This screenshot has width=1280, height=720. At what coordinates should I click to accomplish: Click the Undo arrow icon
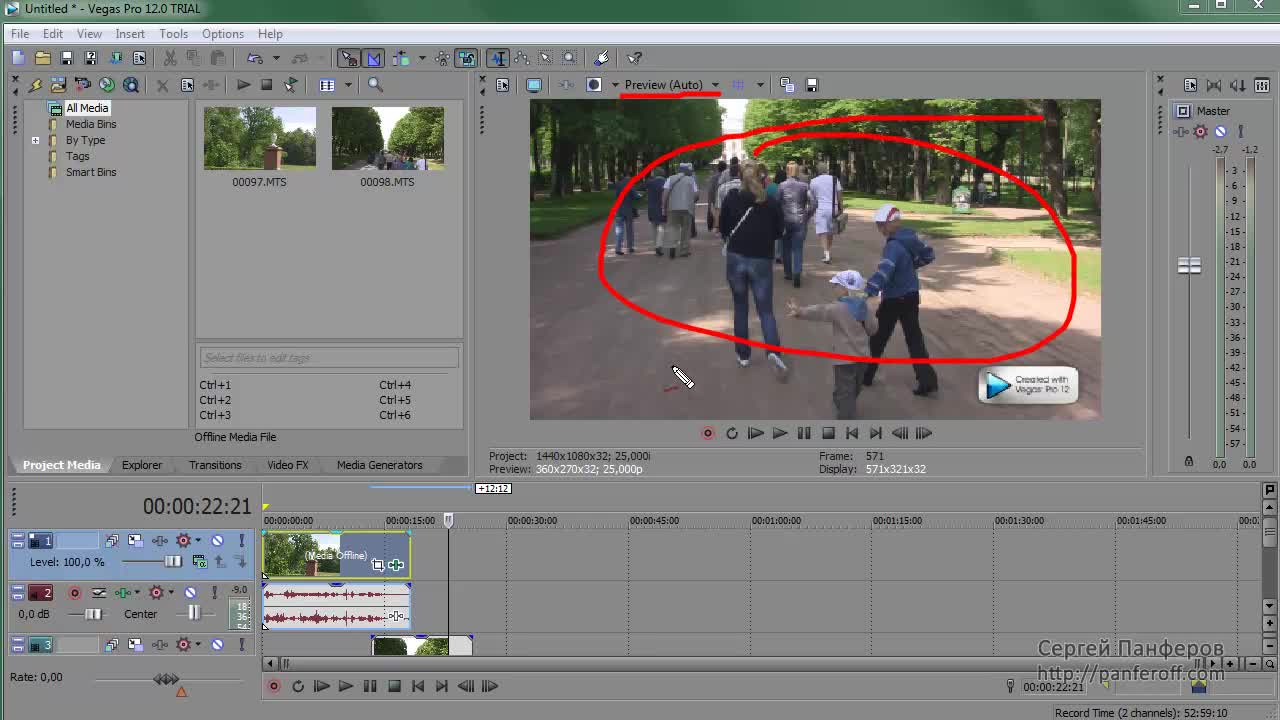(x=255, y=58)
